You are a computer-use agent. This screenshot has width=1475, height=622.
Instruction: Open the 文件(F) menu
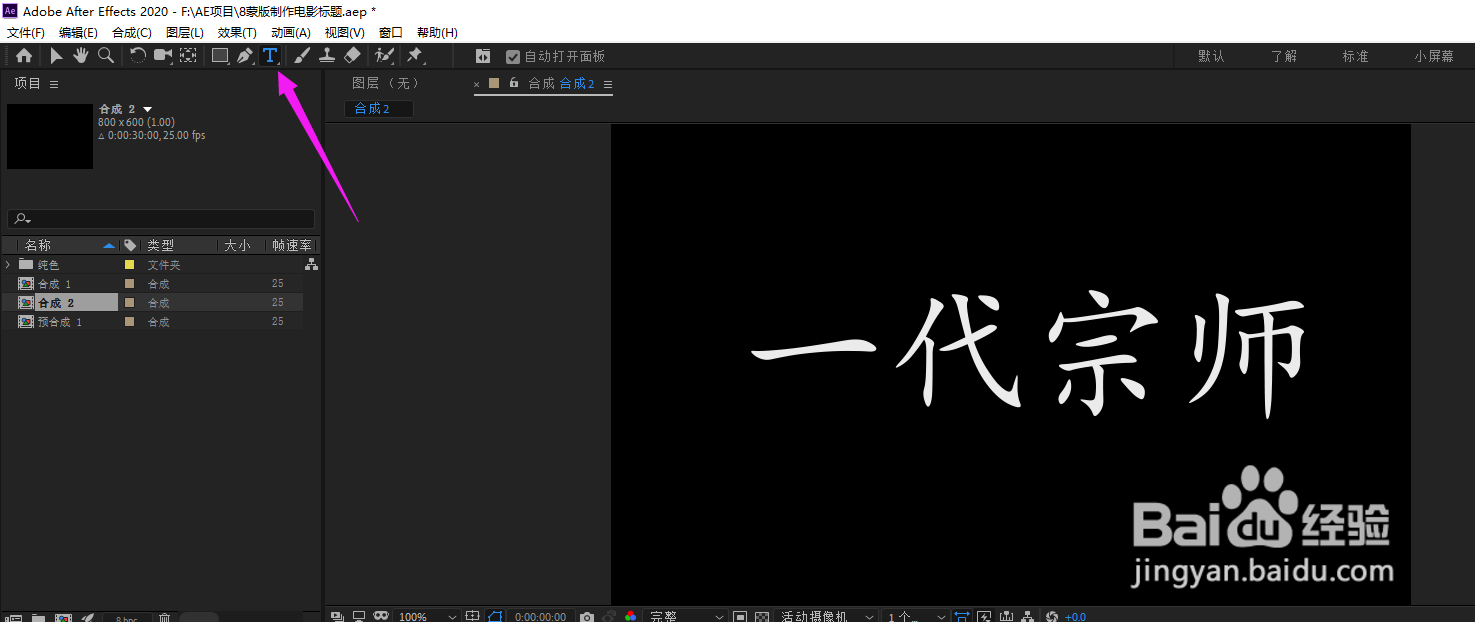[x=26, y=33]
